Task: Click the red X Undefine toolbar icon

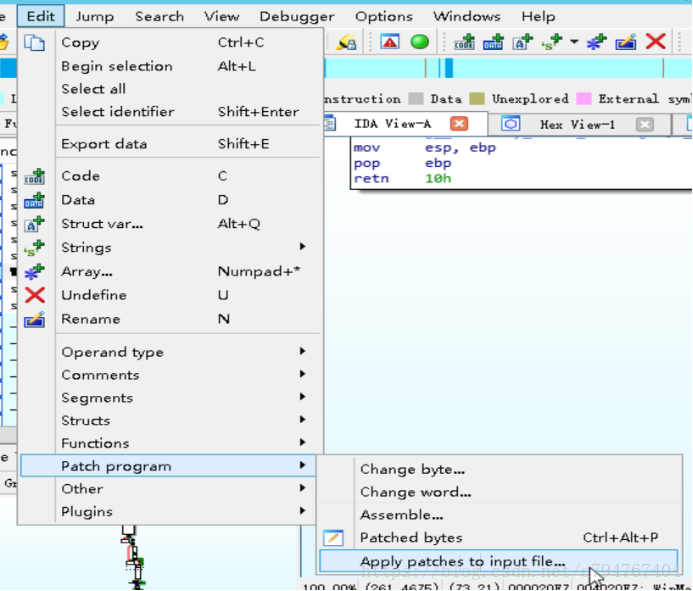Action: [x=656, y=42]
